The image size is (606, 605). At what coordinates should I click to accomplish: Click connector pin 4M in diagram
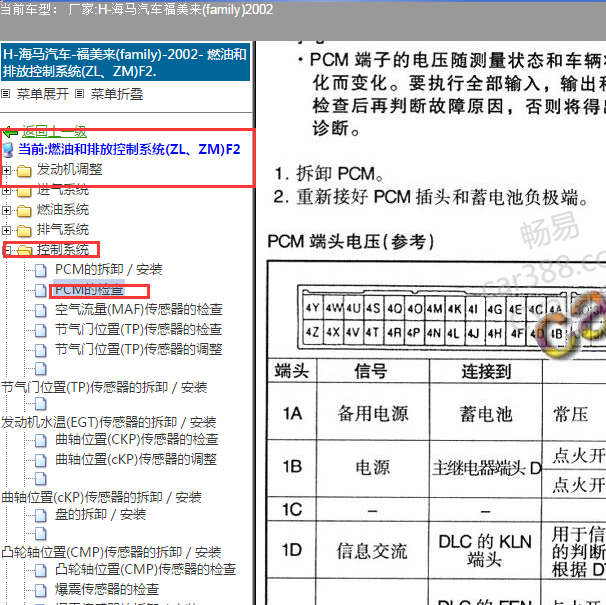[x=435, y=308]
